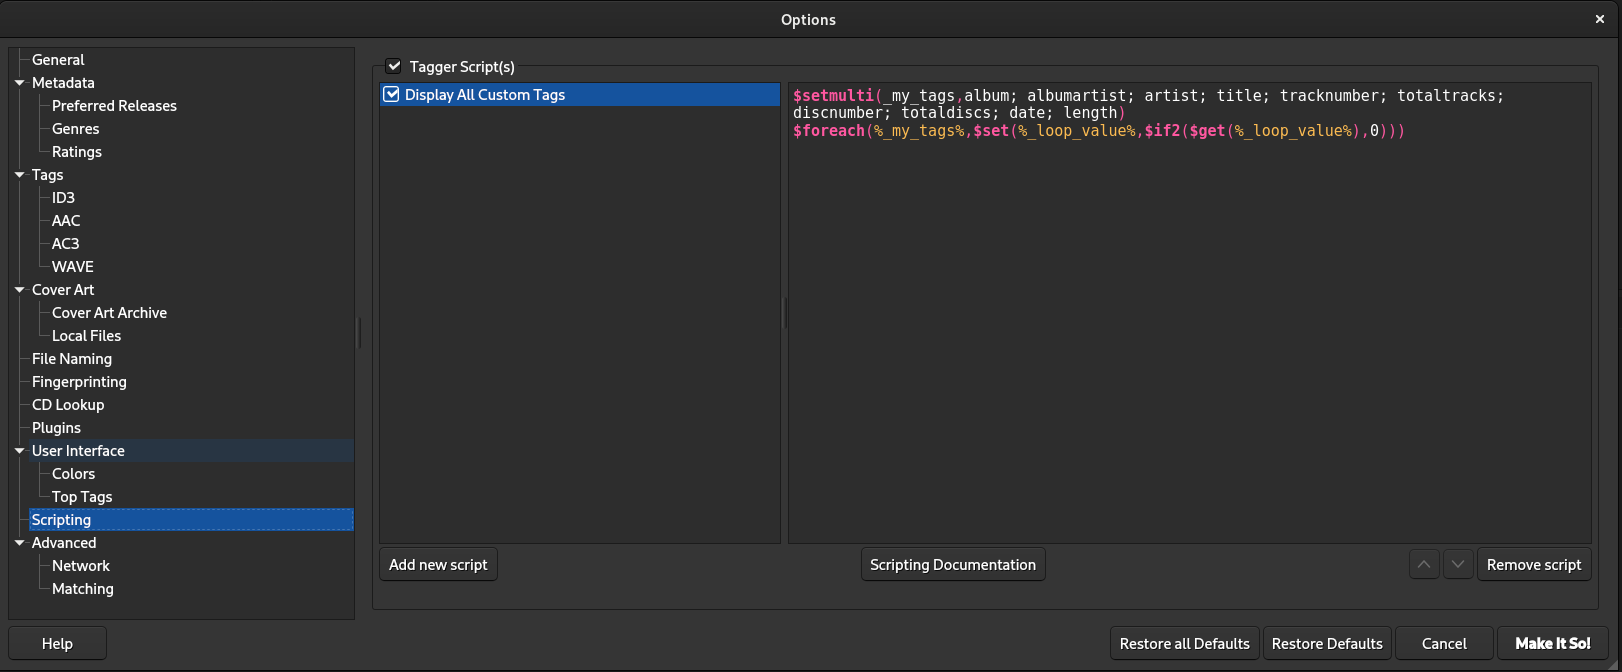Open the Metadata options page

63,83
